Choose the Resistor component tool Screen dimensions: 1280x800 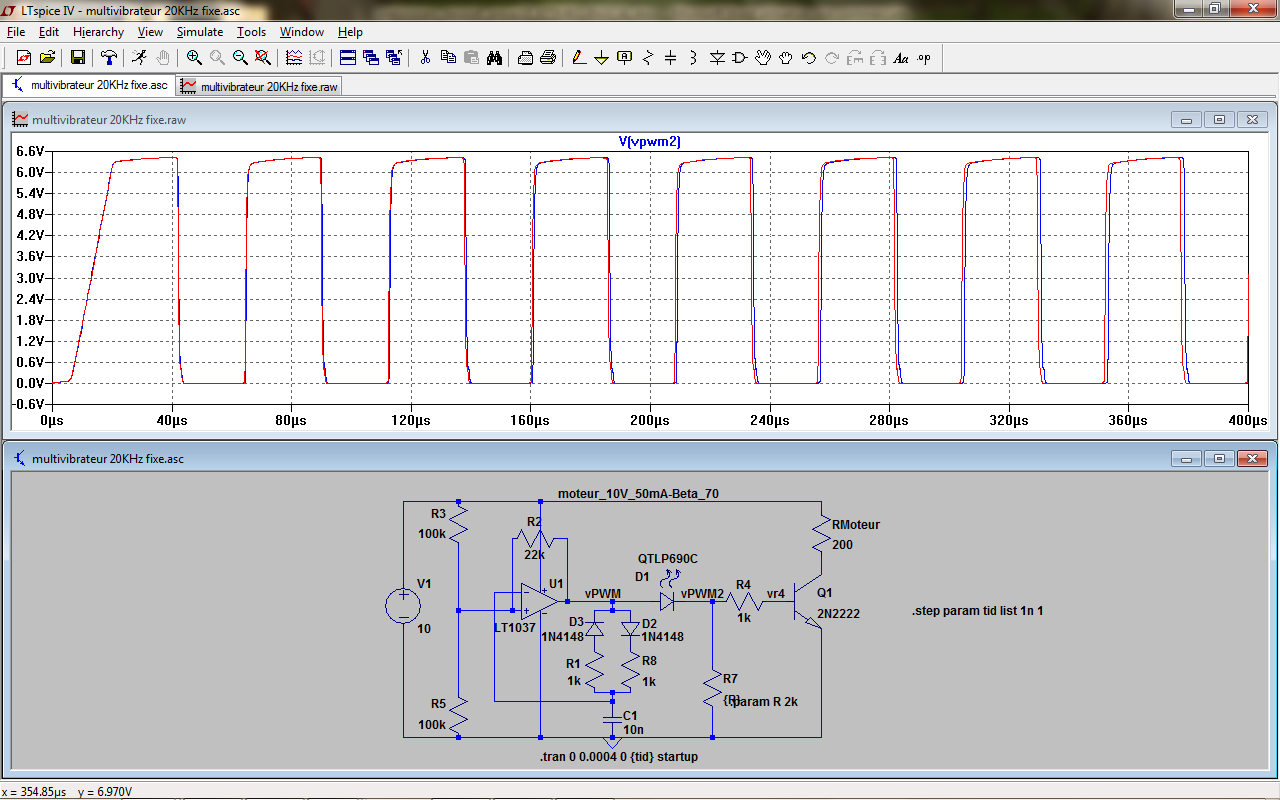pyautogui.click(x=648, y=58)
